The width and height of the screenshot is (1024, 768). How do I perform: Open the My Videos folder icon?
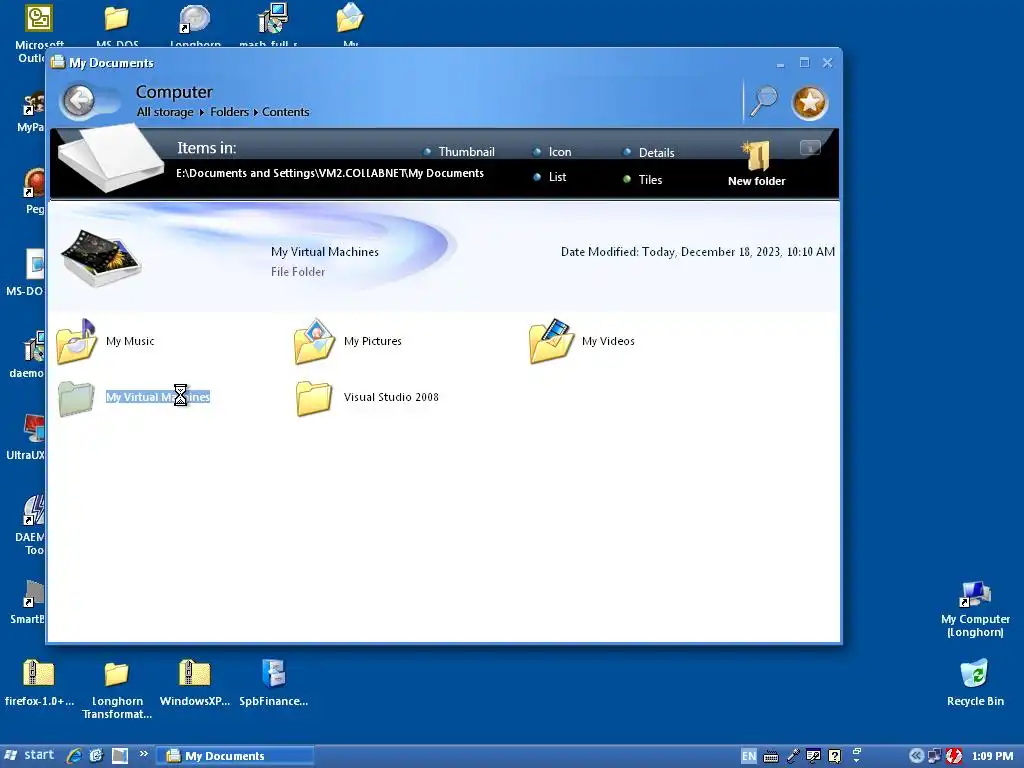(552, 341)
